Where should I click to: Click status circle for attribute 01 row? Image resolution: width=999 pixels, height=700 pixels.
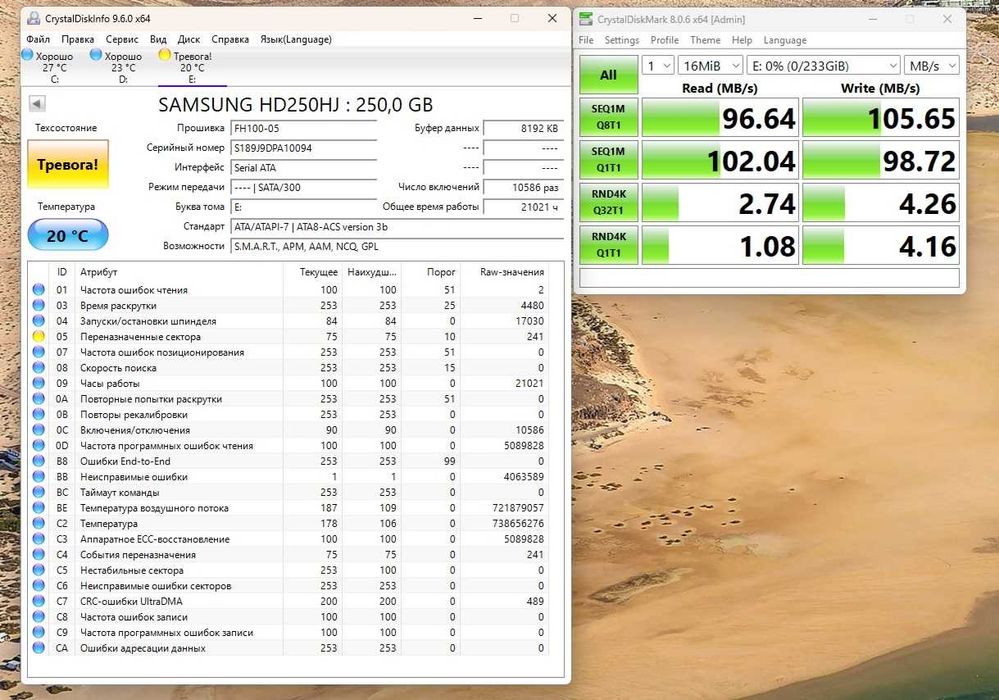point(38,290)
